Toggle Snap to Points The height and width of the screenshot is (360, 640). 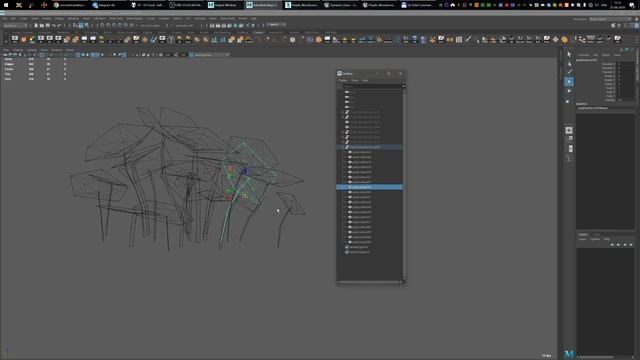pyautogui.click(x=114, y=25)
